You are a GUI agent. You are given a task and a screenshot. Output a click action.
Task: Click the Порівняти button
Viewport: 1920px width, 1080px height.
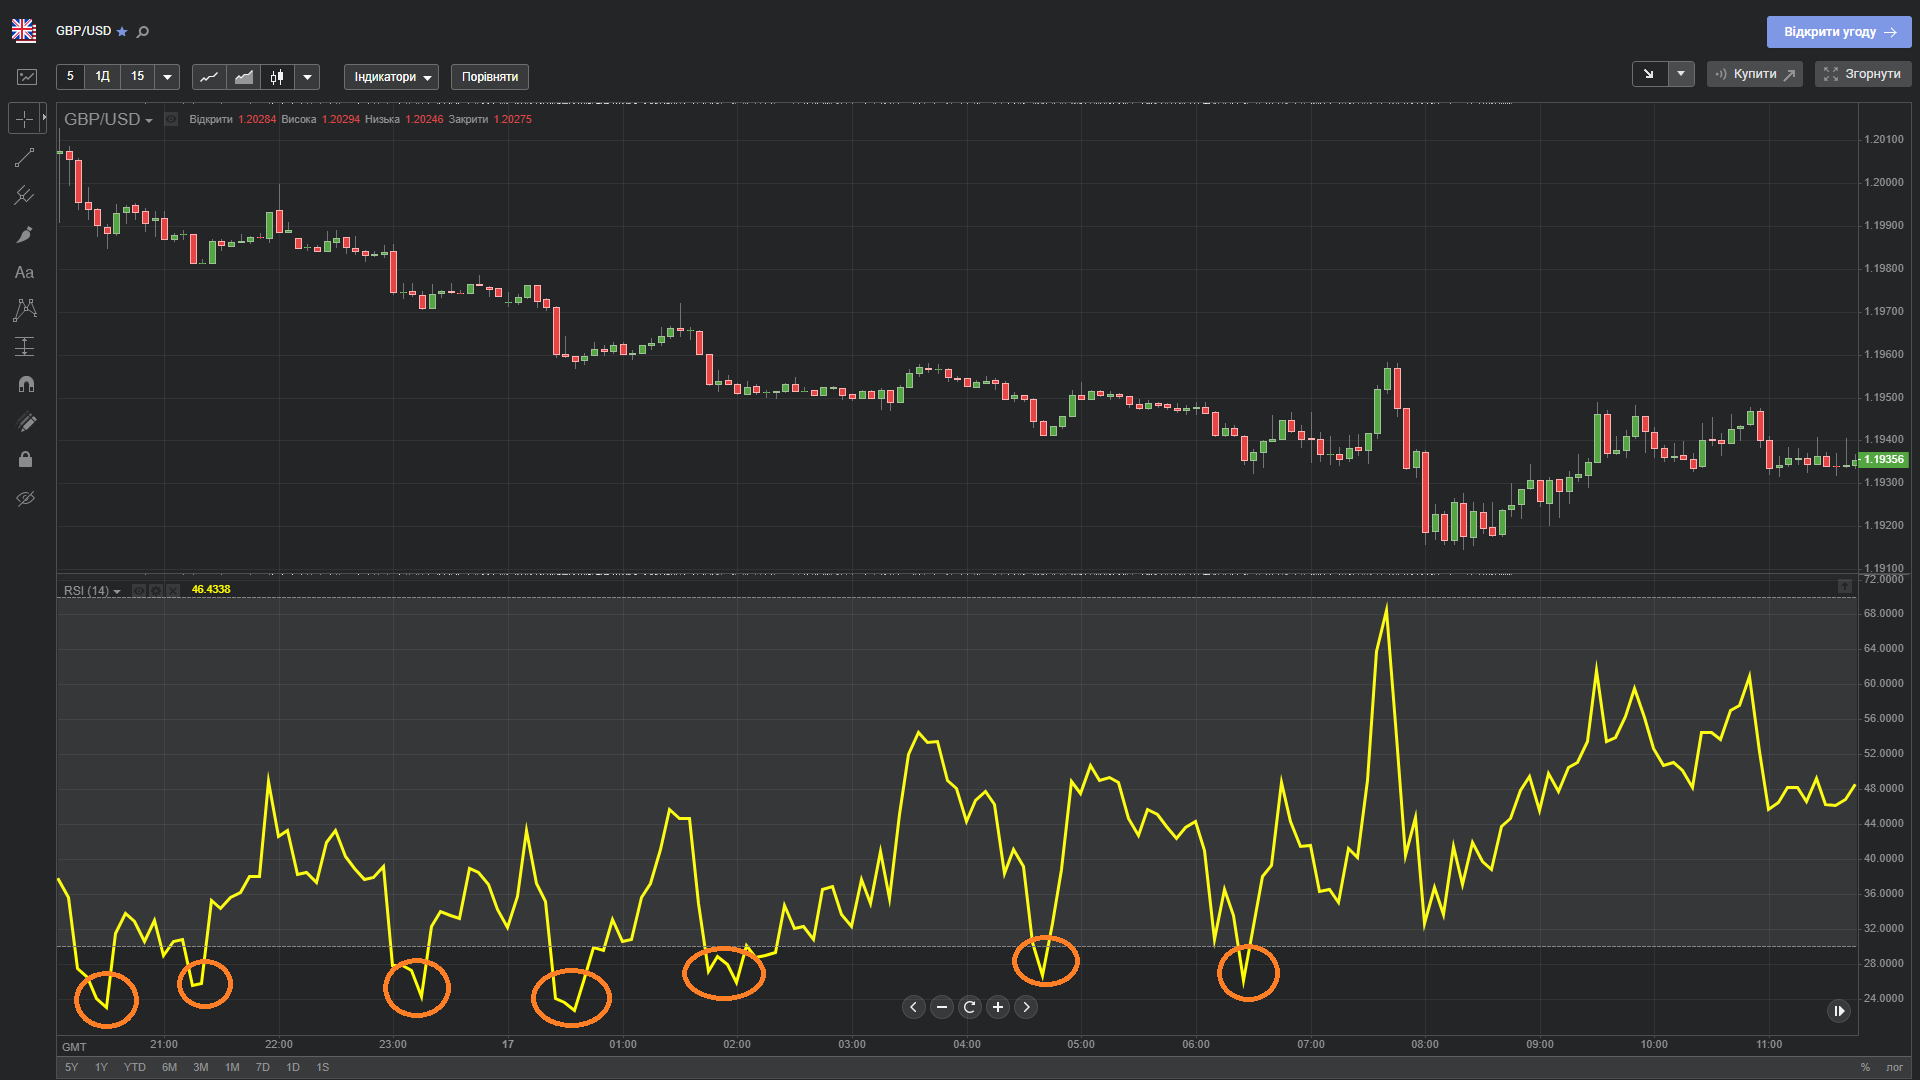pos(489,77)
